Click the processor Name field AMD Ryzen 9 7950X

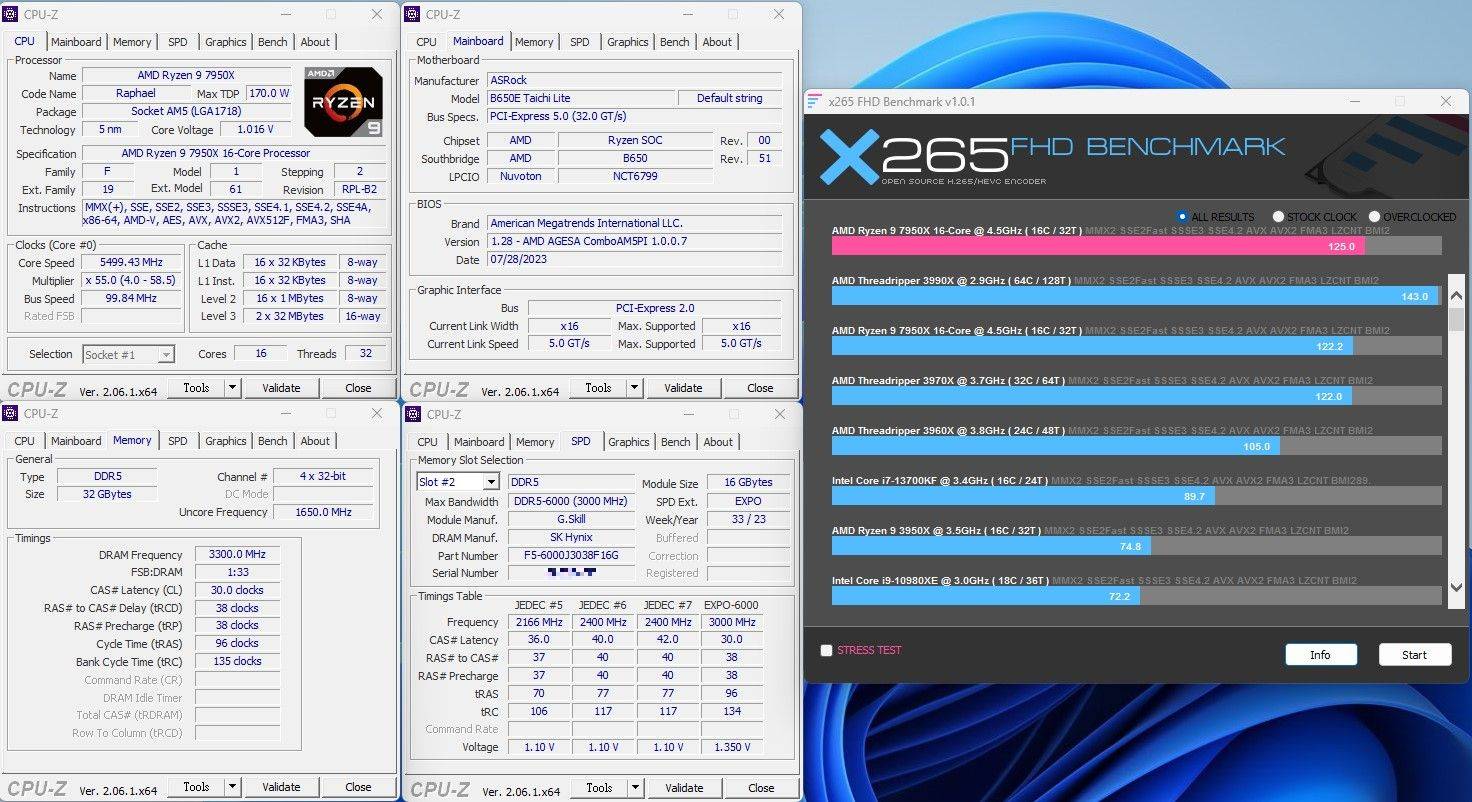click(187, 76)
